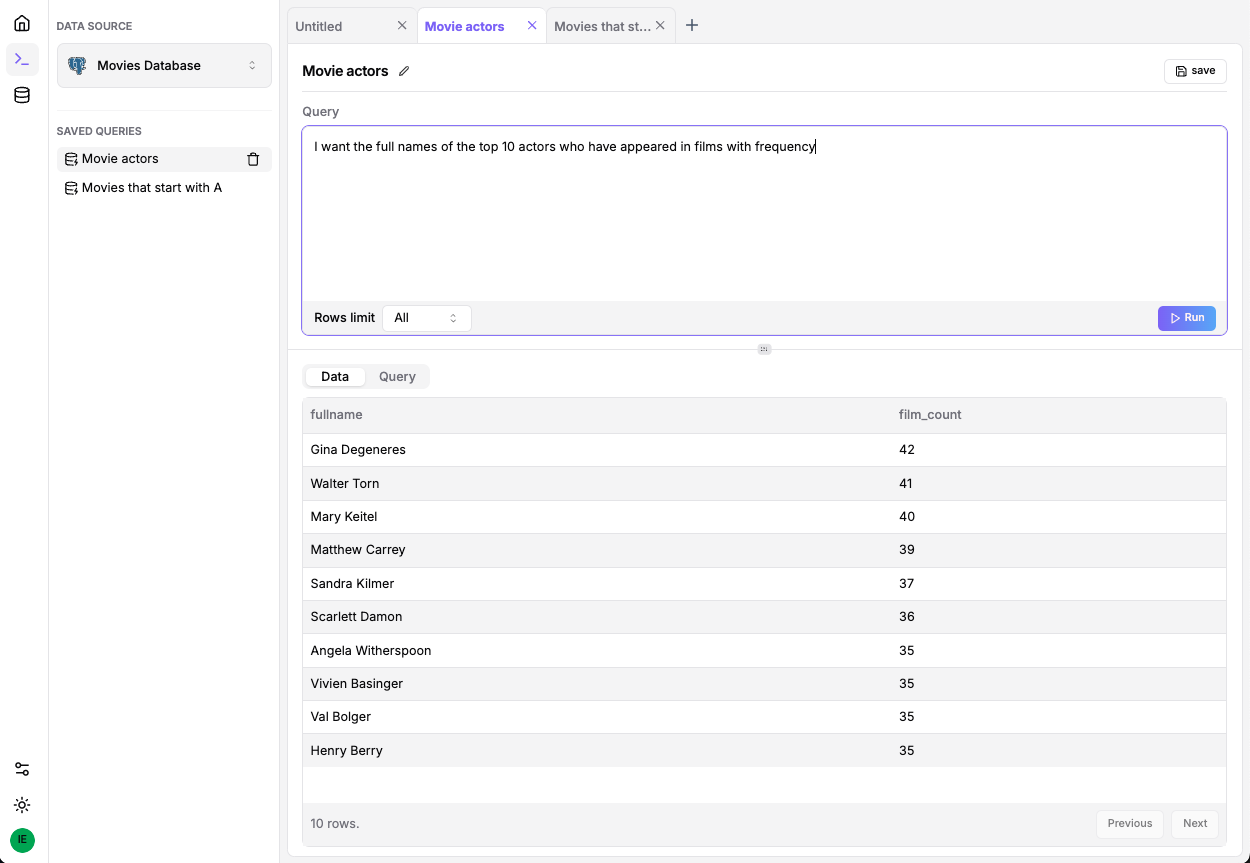Click the green IE user avatar
The width and height of the screenshot is (1250, 863).
click(x=22, y=840)
